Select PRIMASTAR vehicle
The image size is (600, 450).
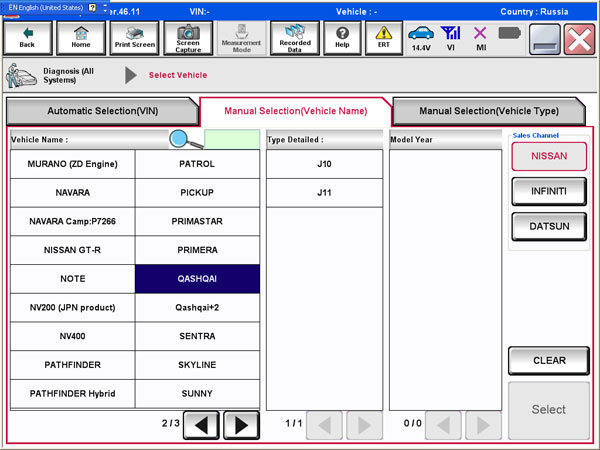pos(197,222)
